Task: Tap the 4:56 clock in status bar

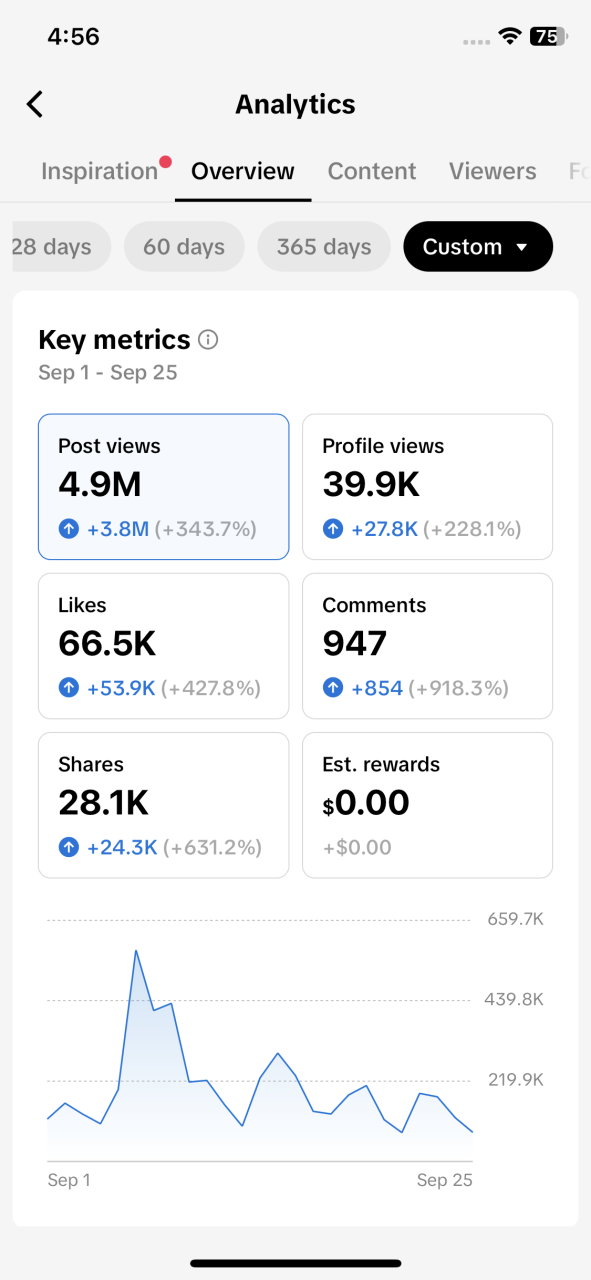Action: tap(73, 37)
